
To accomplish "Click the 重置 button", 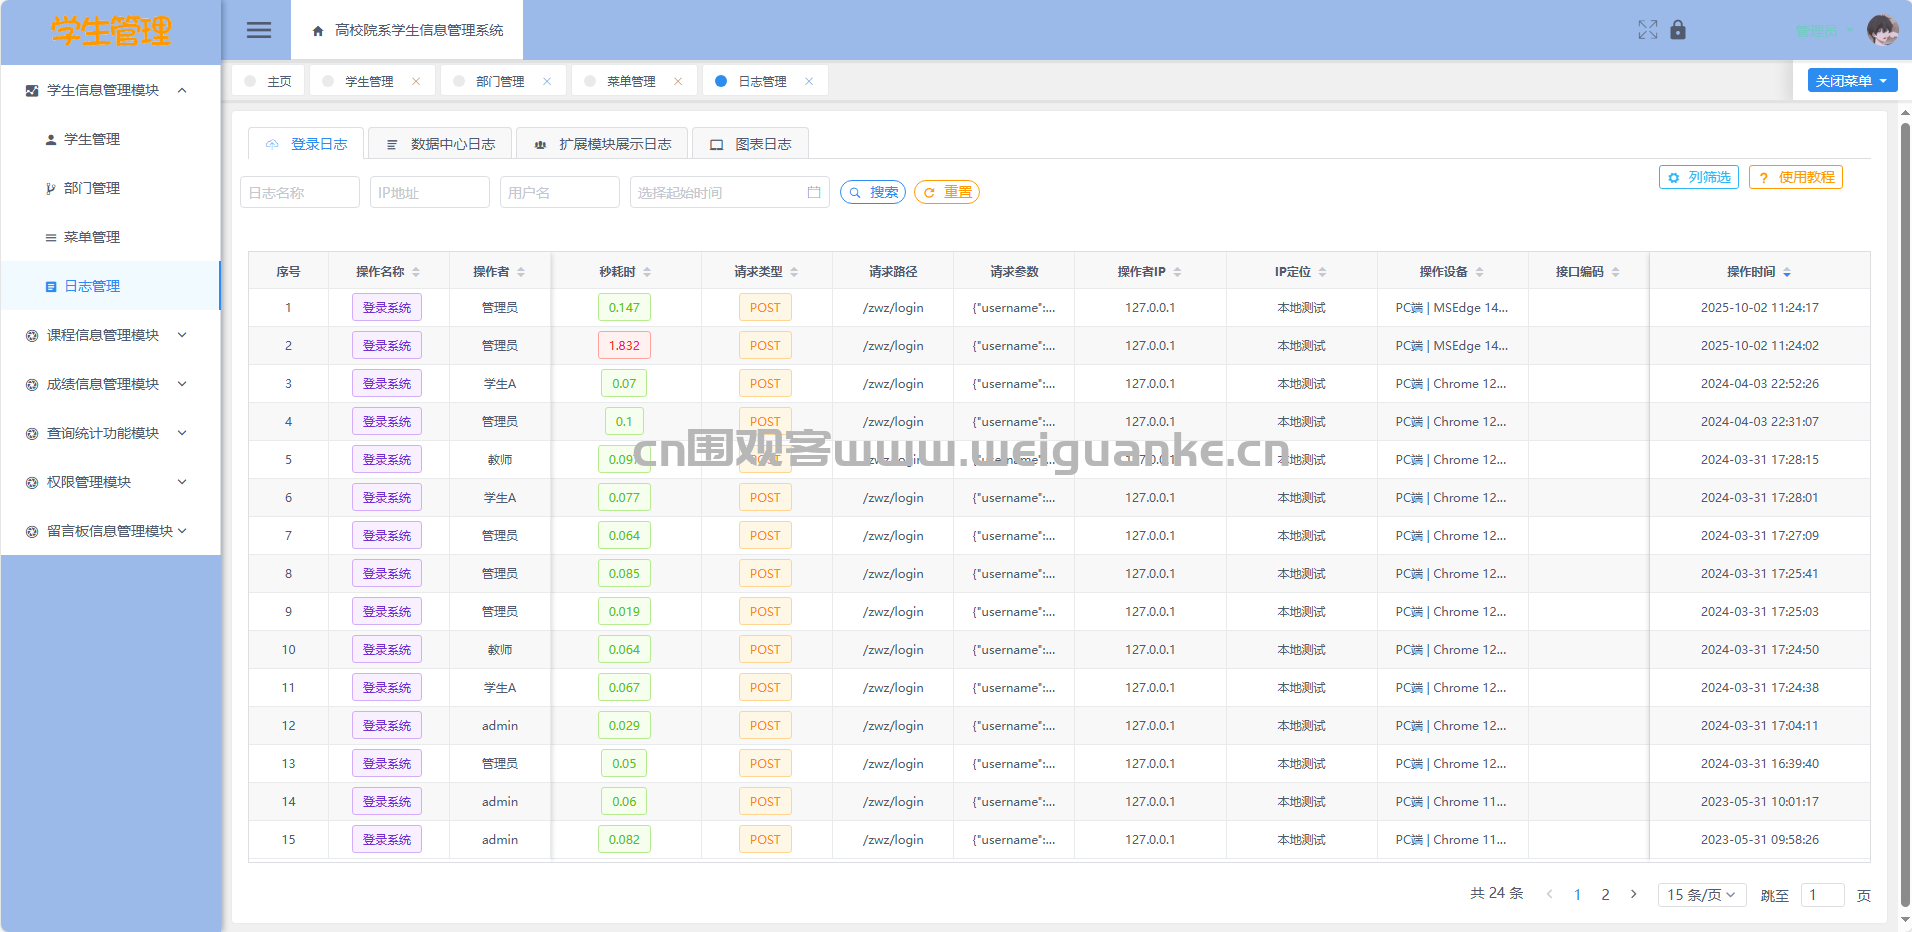I will [x=946, y=192].
